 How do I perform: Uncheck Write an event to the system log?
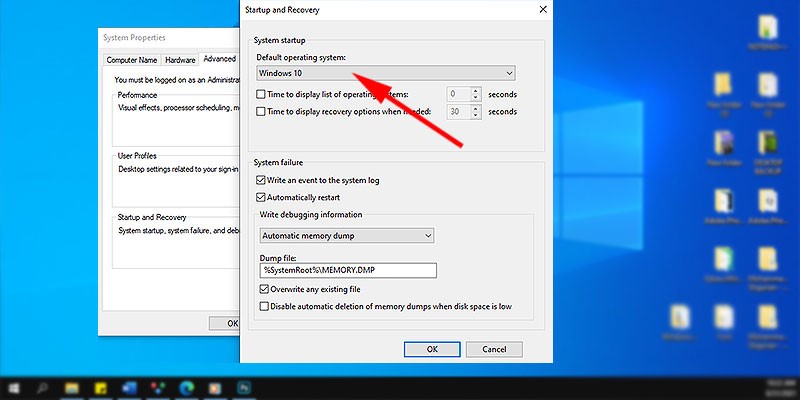click(x=261, y=180)
